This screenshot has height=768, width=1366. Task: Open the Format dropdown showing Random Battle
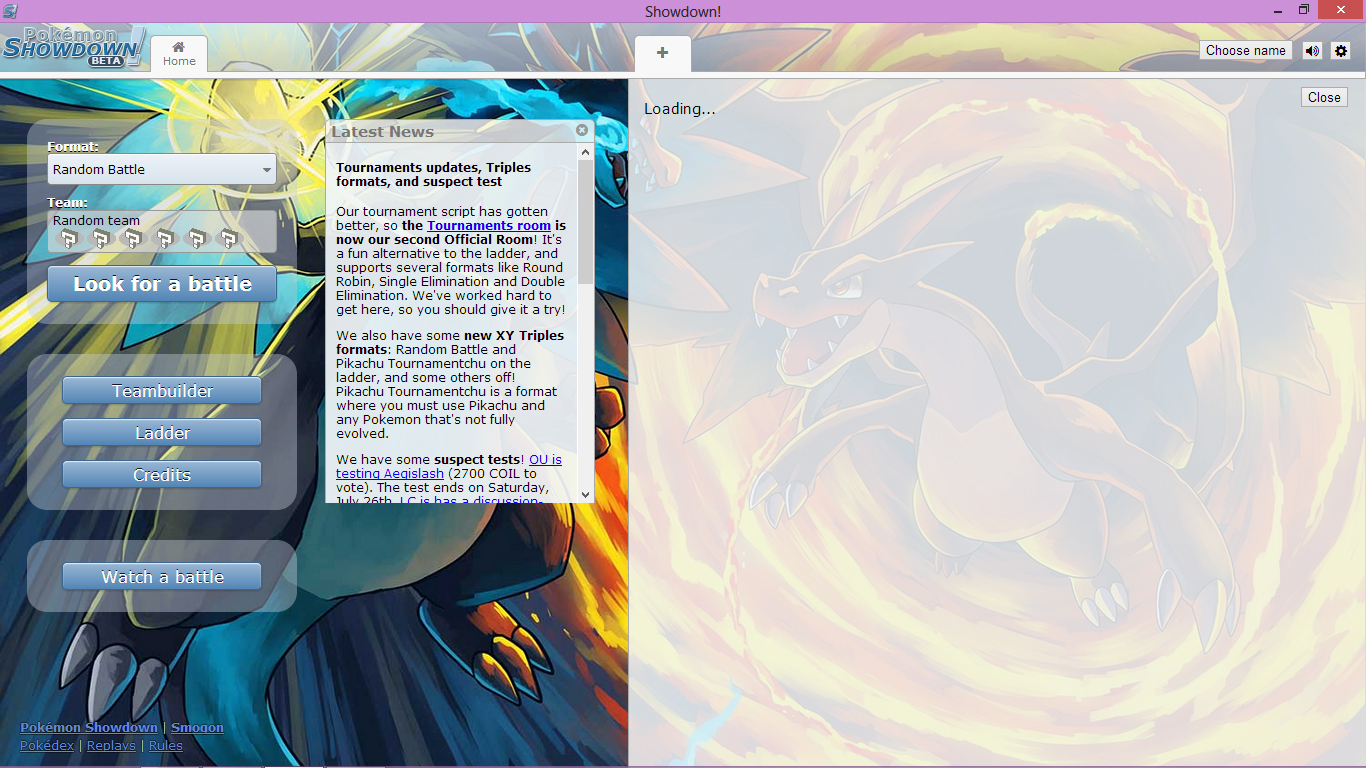click(162, 169)
